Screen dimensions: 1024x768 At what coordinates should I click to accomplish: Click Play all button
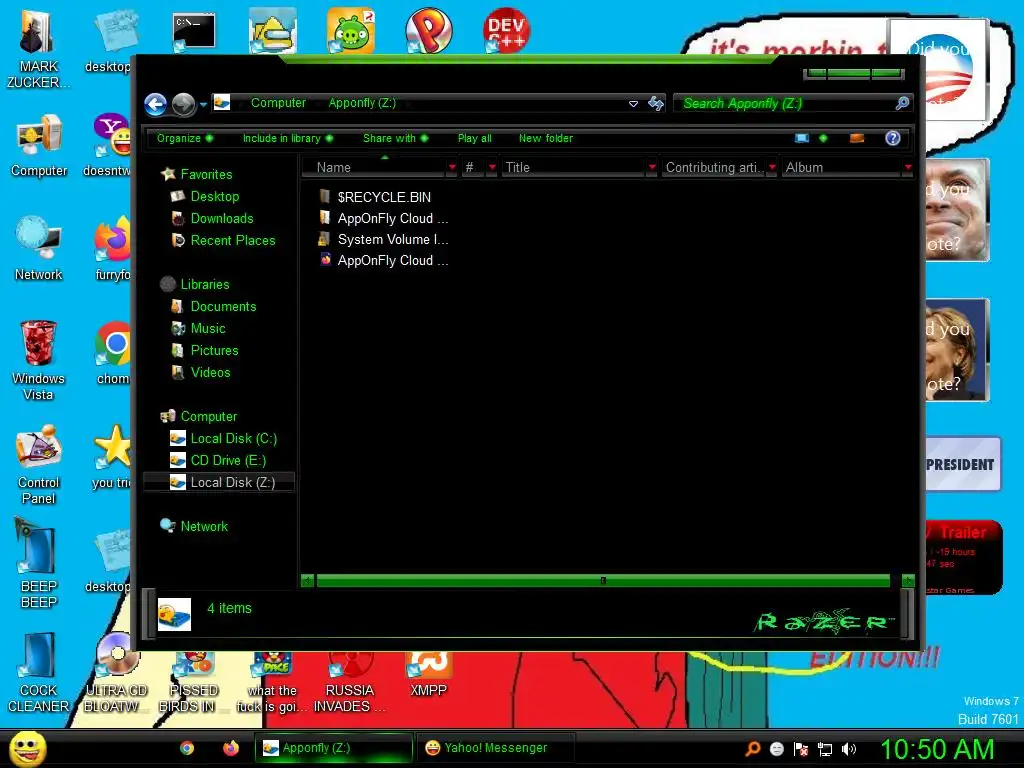(475, 138)
